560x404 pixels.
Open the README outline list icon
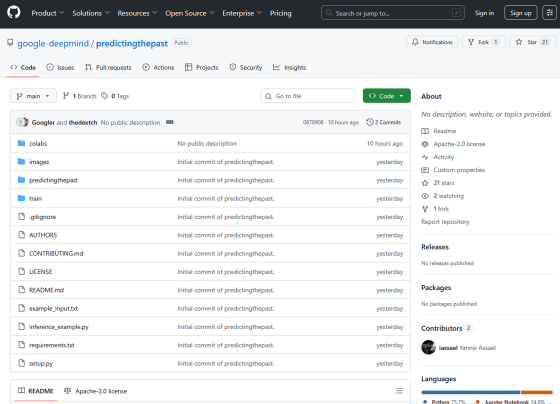coord(399,391)
